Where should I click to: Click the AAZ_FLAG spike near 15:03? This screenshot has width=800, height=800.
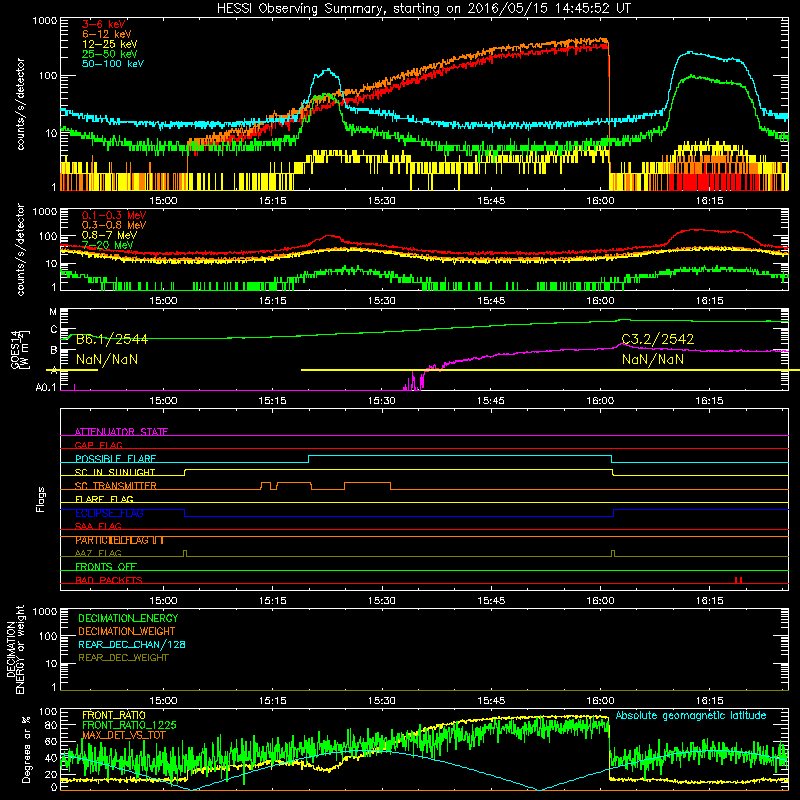[x=185, y=553]
